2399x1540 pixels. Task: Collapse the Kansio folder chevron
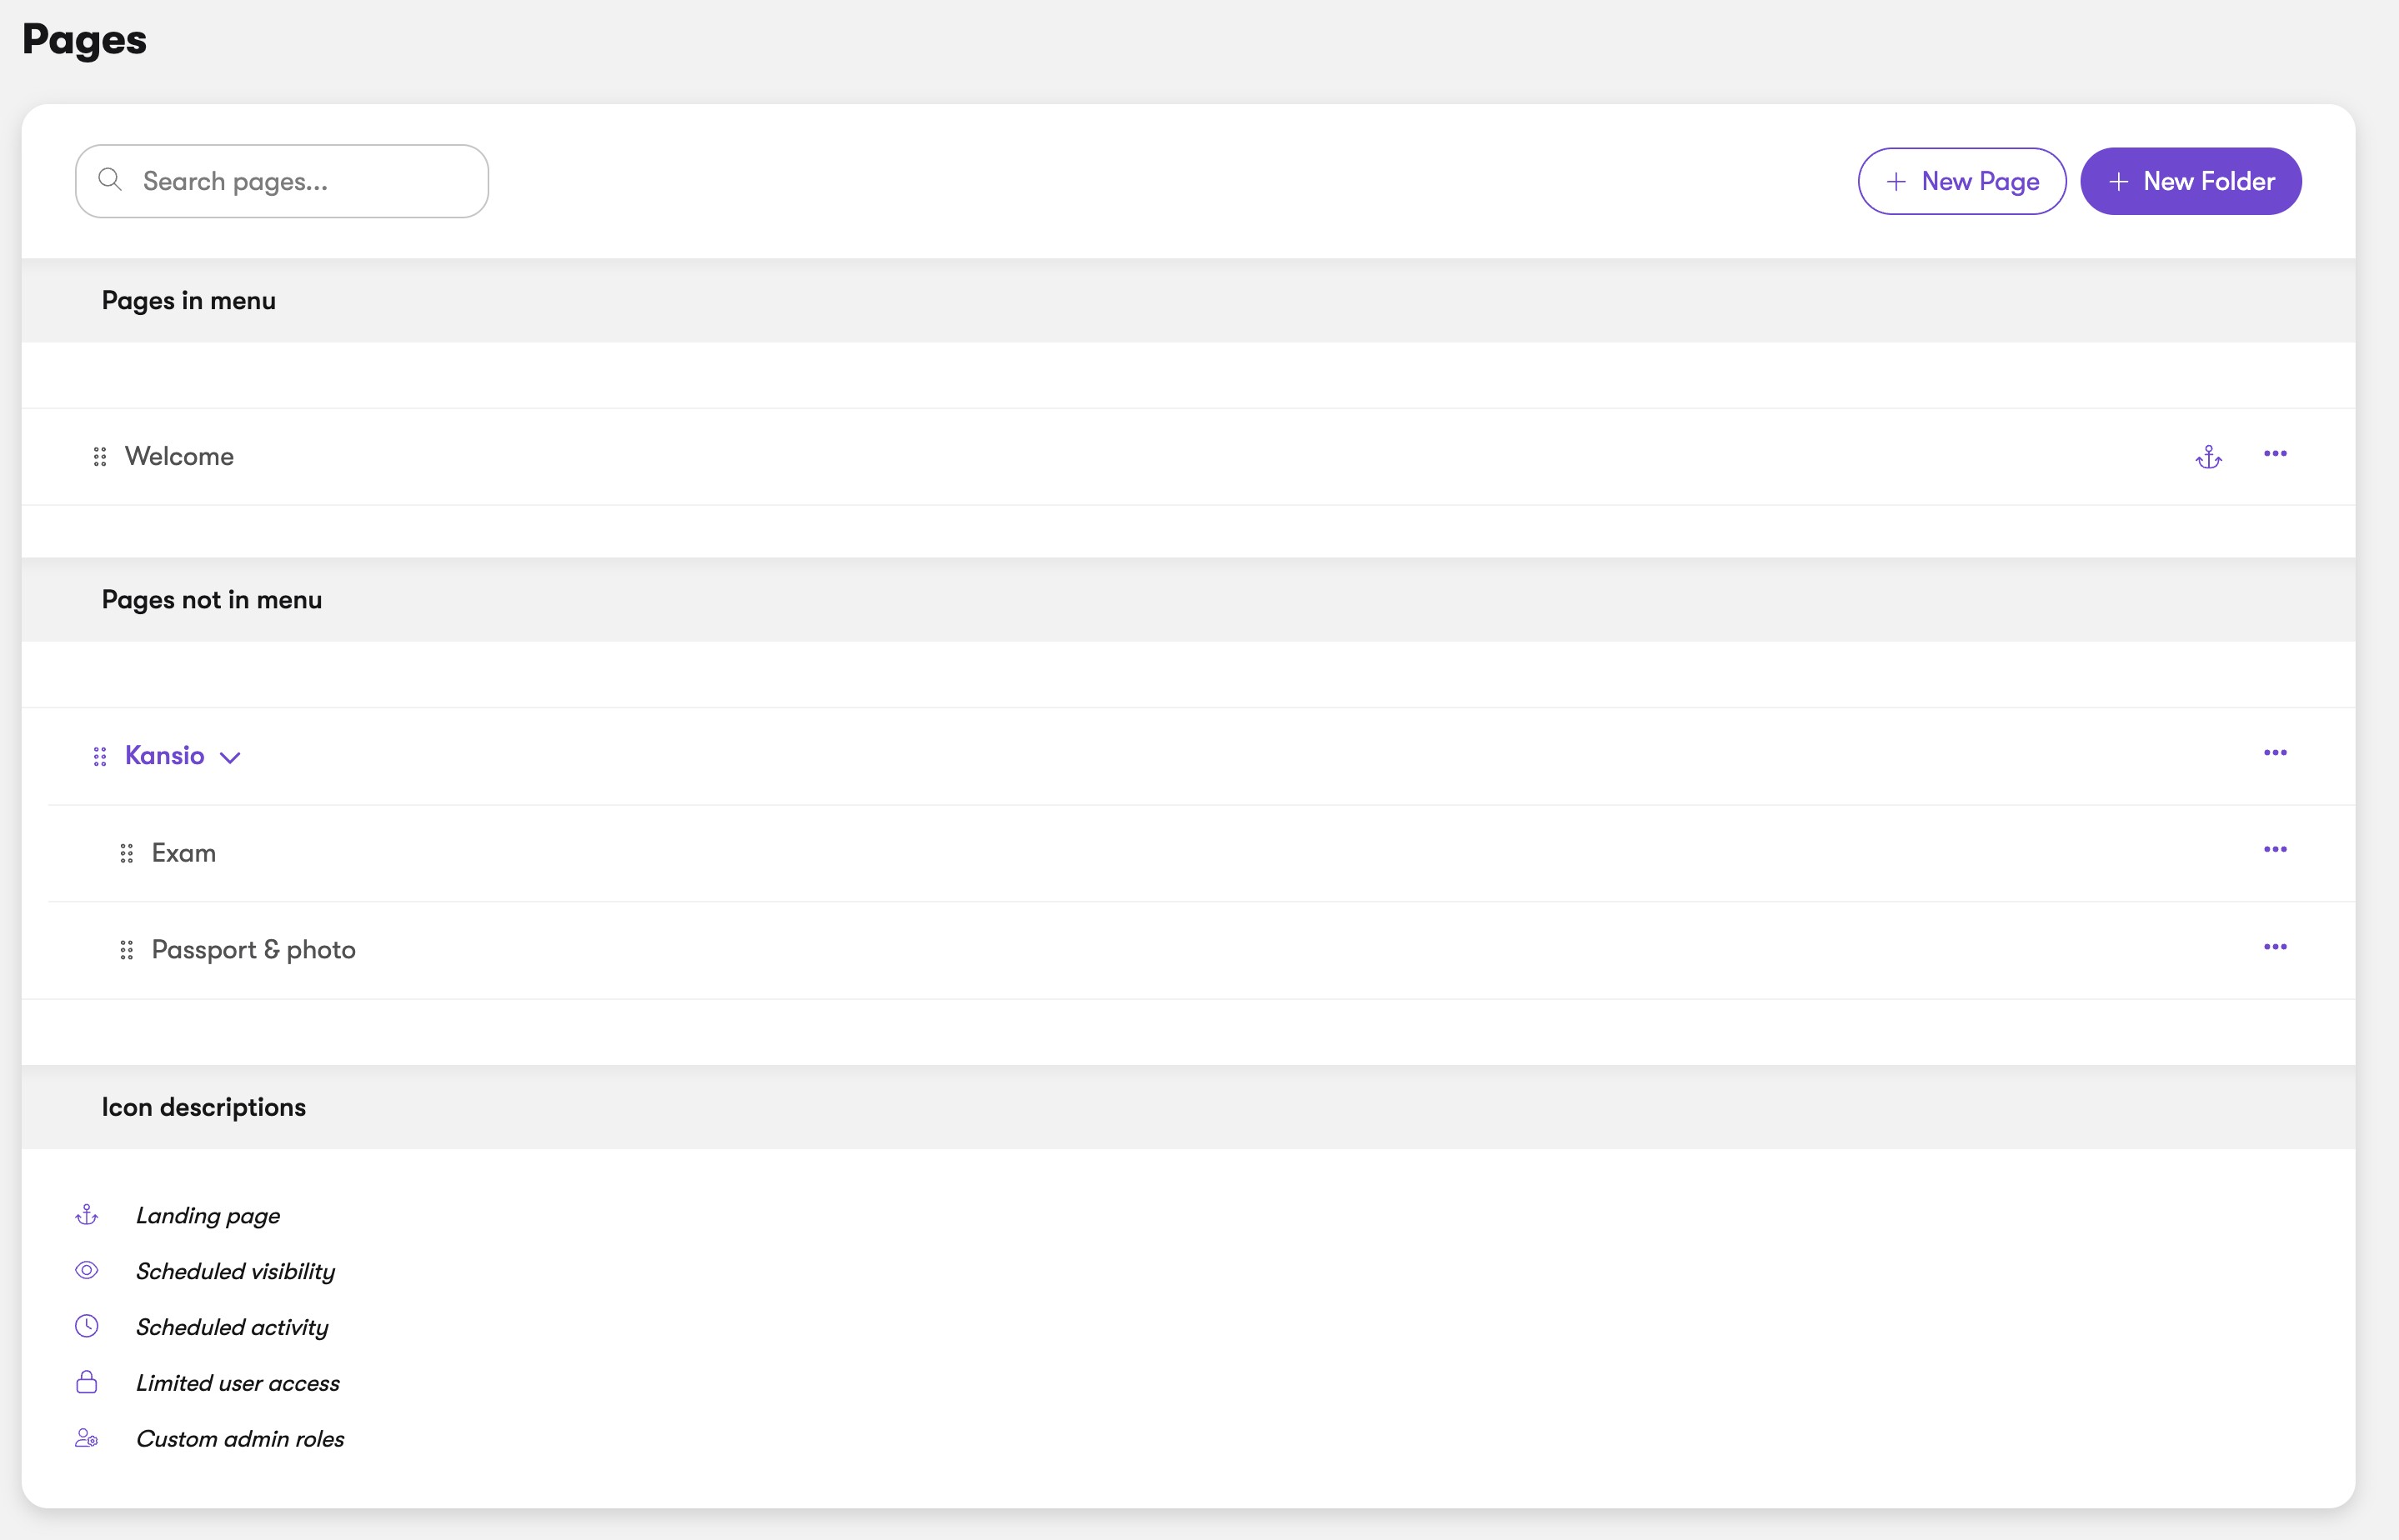[x=230, y=758]
